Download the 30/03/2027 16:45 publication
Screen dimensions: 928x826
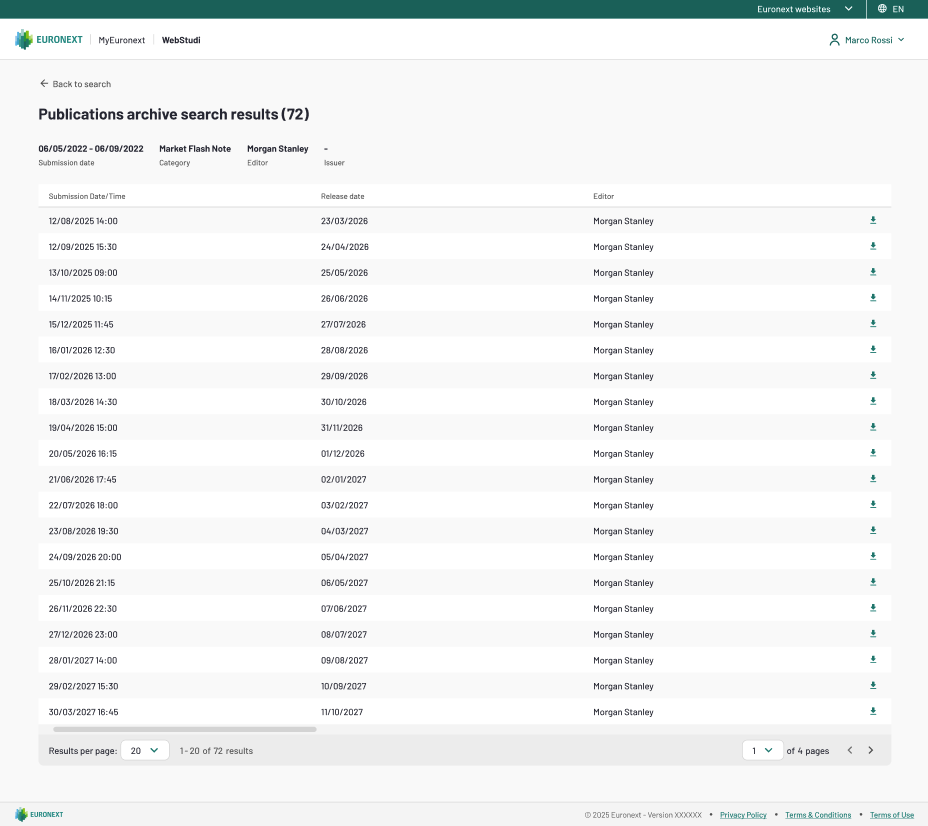point(873,711)
